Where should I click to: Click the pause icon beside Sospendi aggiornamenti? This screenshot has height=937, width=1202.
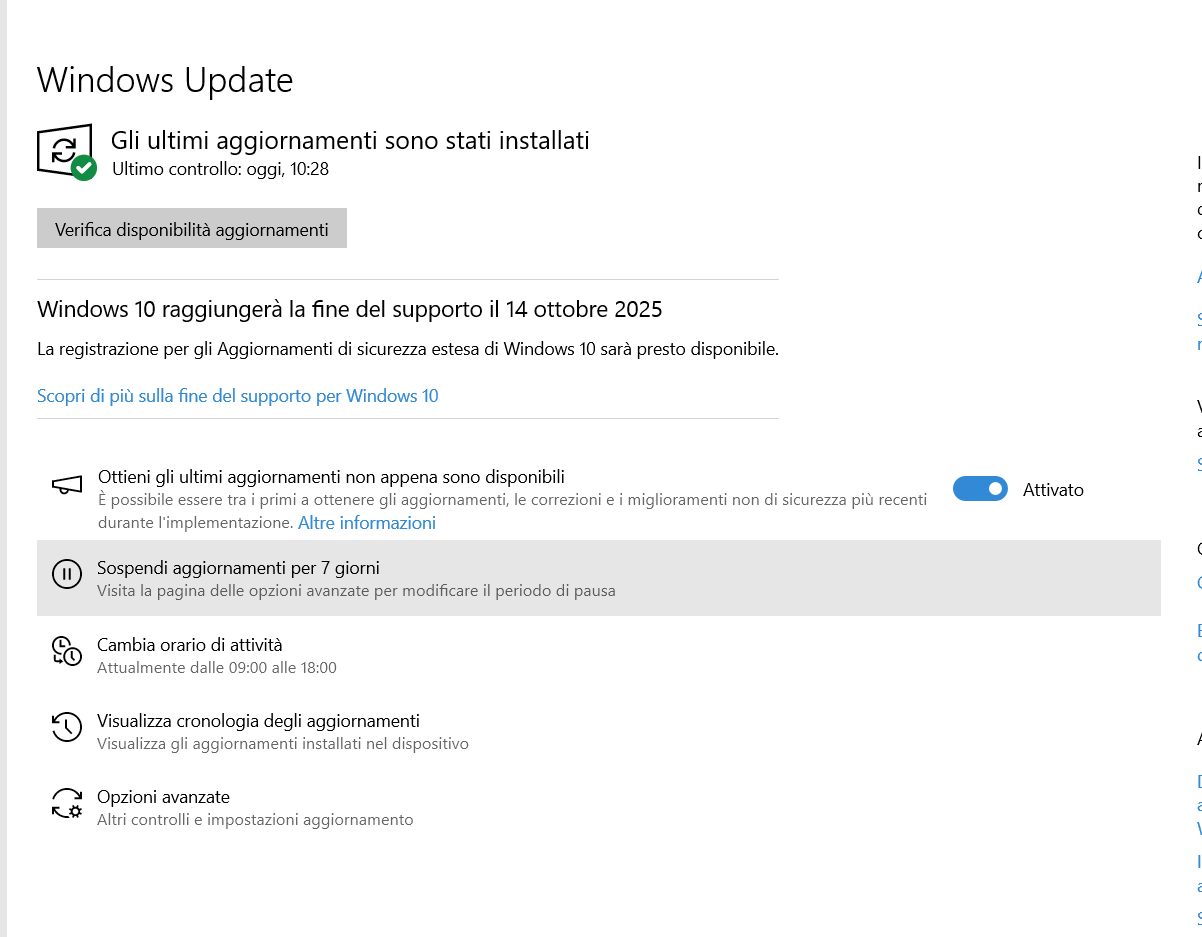(66, 574)
